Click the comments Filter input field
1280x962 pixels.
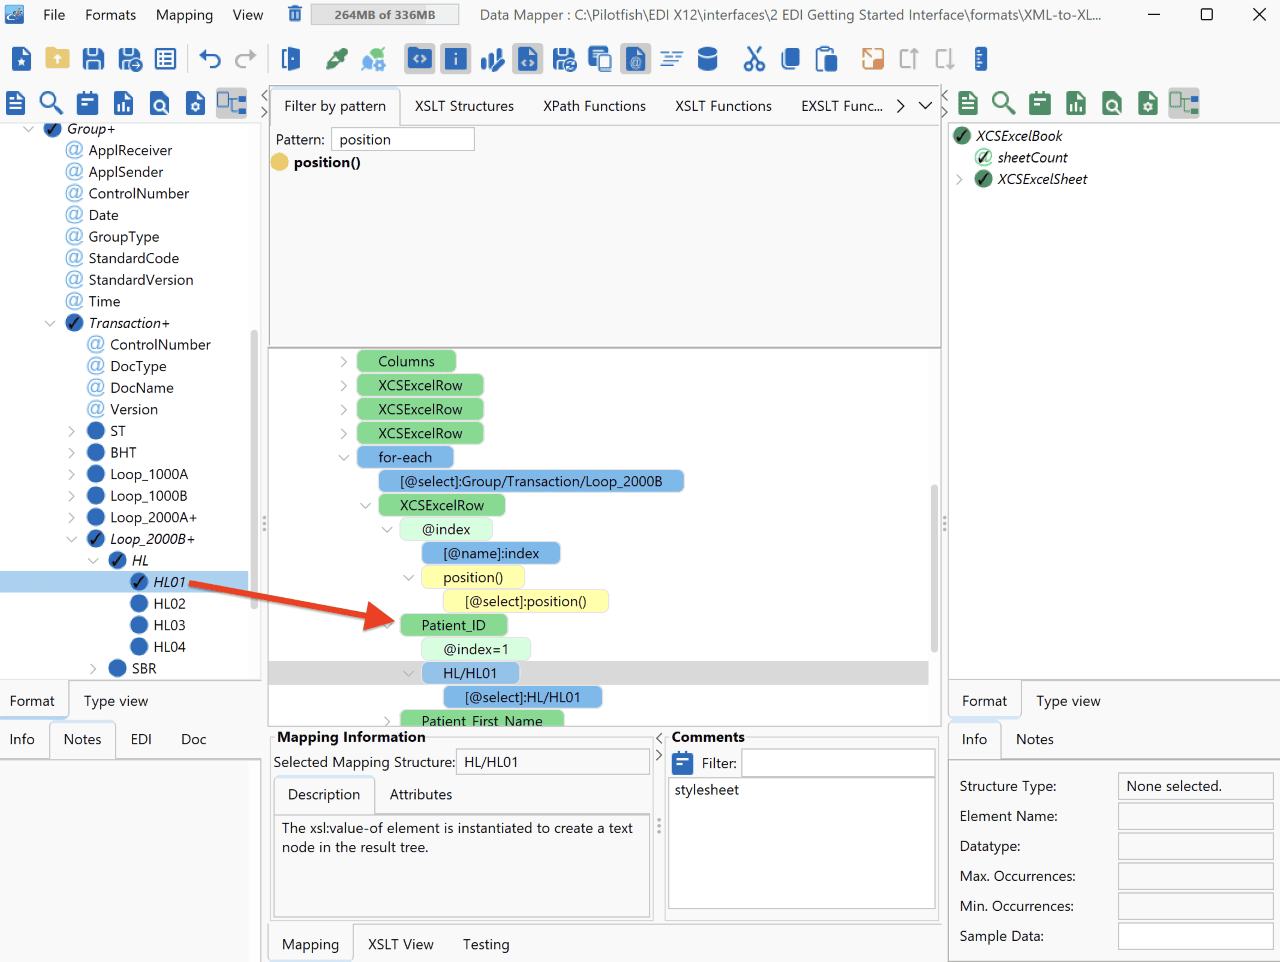point(838,763)
